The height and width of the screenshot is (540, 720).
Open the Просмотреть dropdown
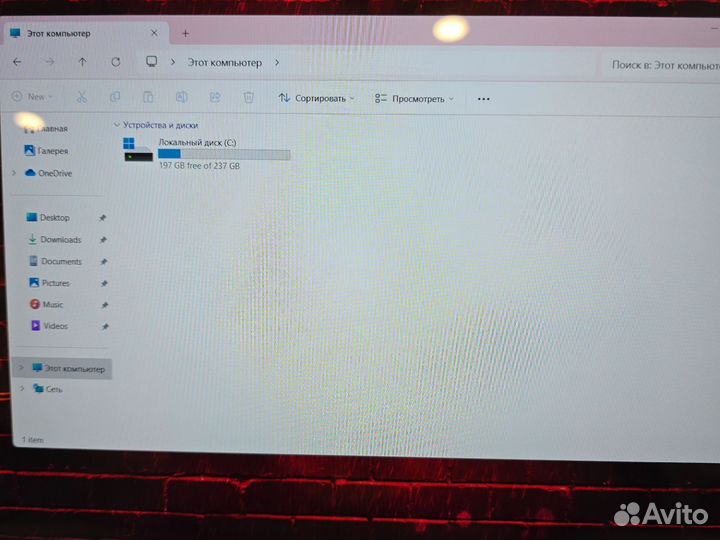tap(414, 99)
